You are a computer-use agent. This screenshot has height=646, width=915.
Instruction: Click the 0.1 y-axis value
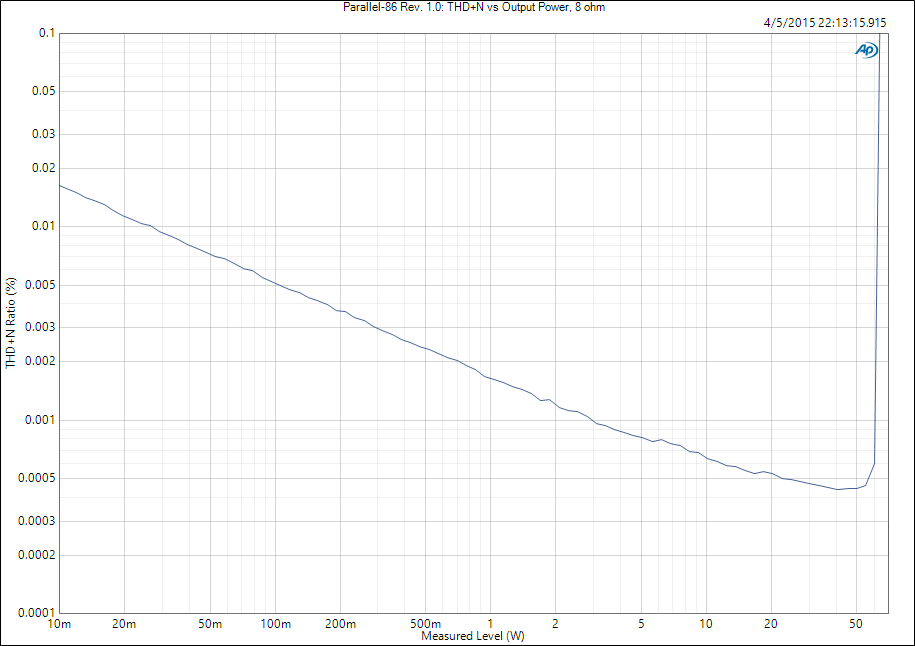tap(47, 33)
